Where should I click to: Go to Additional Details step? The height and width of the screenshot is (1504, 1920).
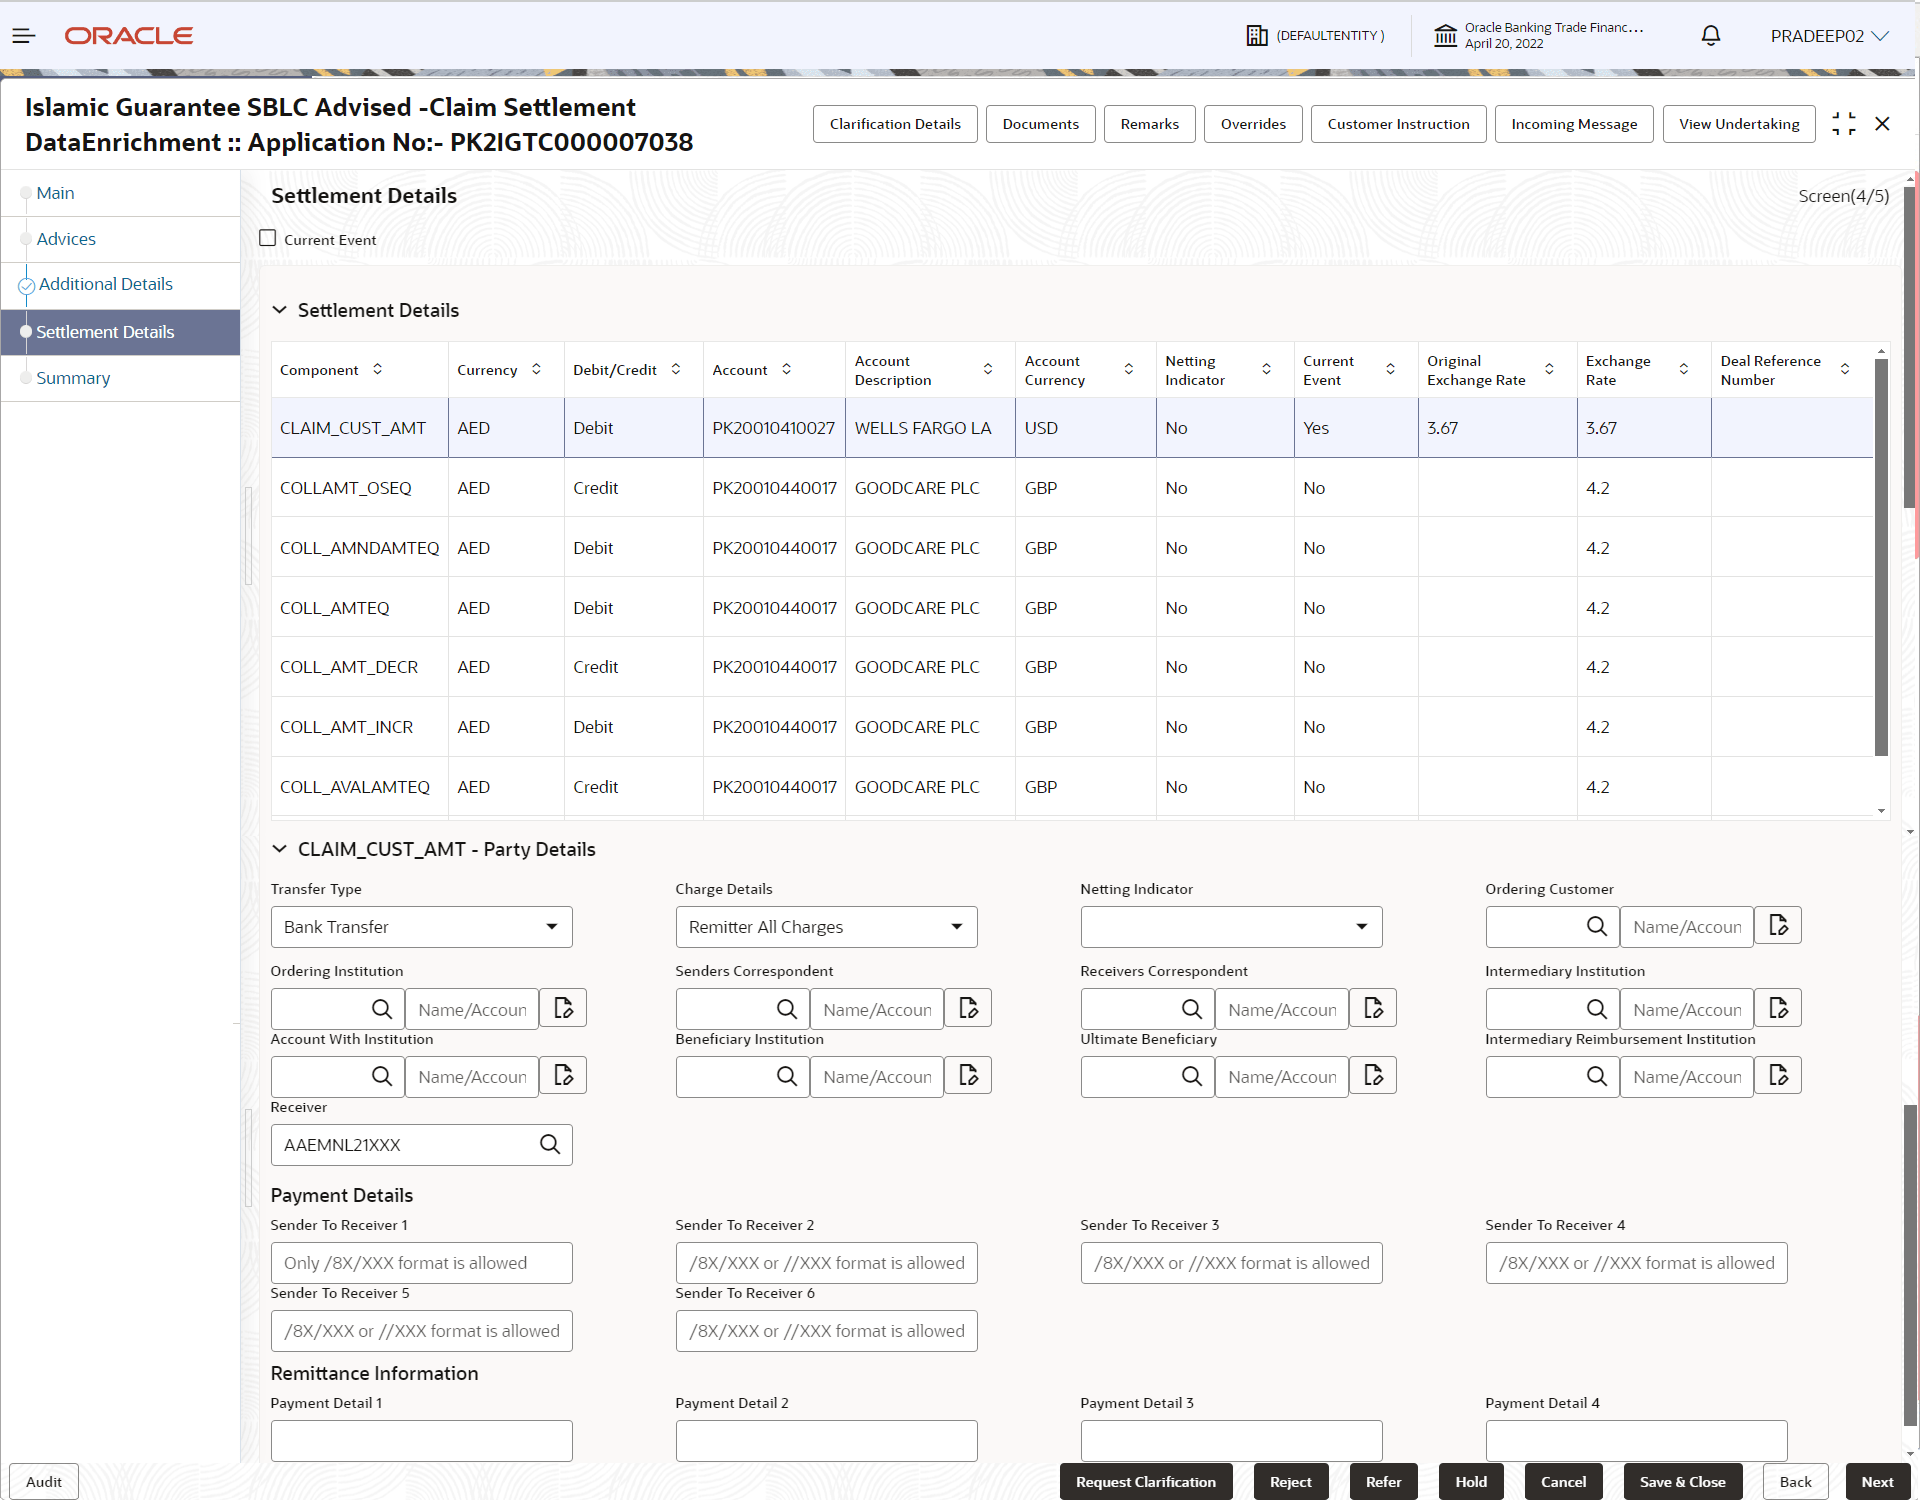pos(105,284)
